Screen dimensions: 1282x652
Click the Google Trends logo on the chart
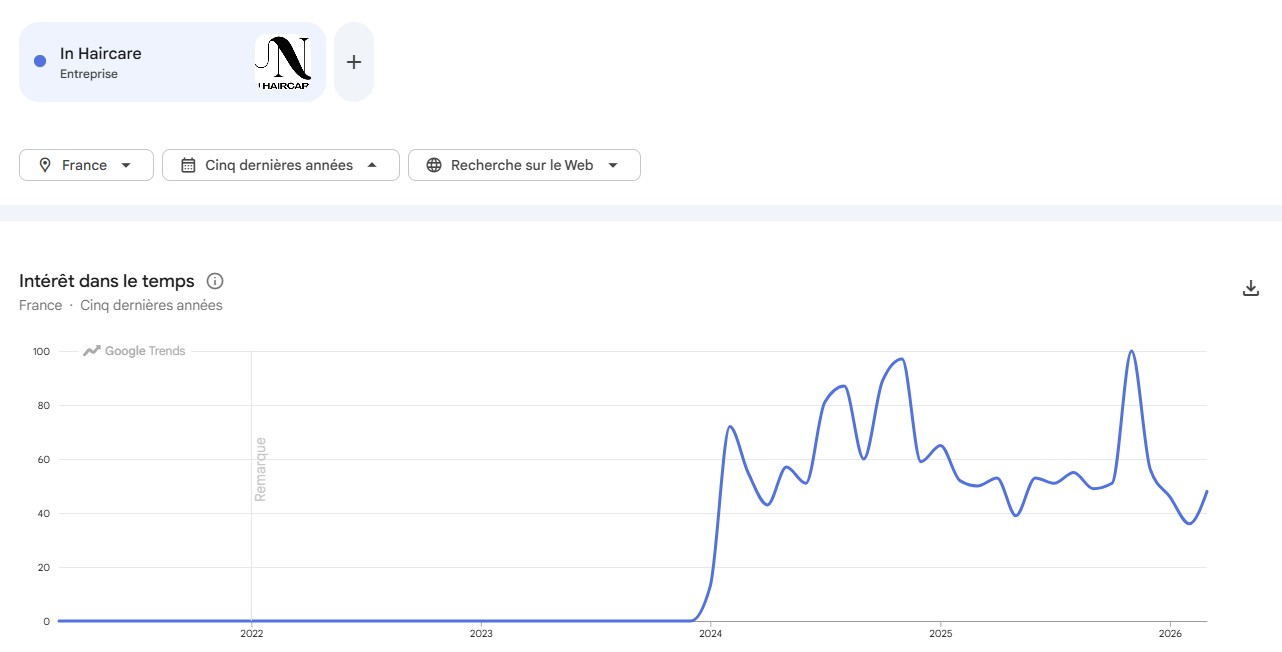click(135, 351)
